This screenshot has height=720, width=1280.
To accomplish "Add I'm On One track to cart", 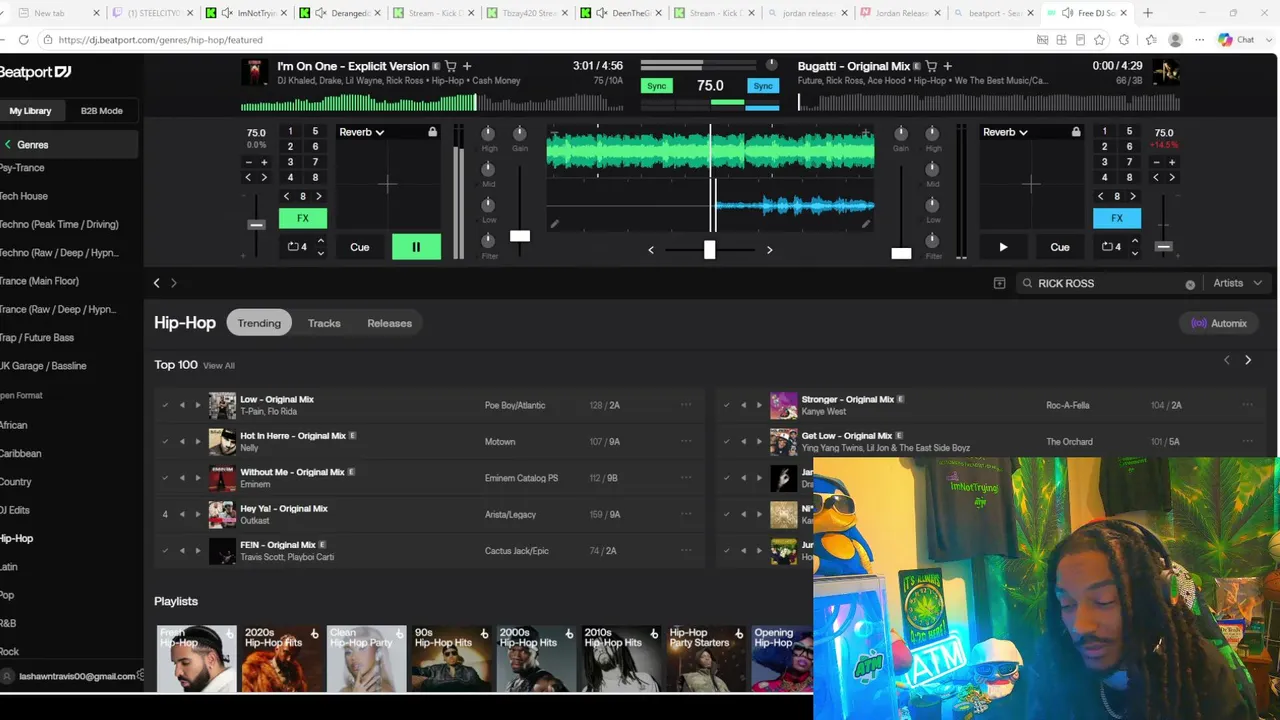I will coord(451,66).
